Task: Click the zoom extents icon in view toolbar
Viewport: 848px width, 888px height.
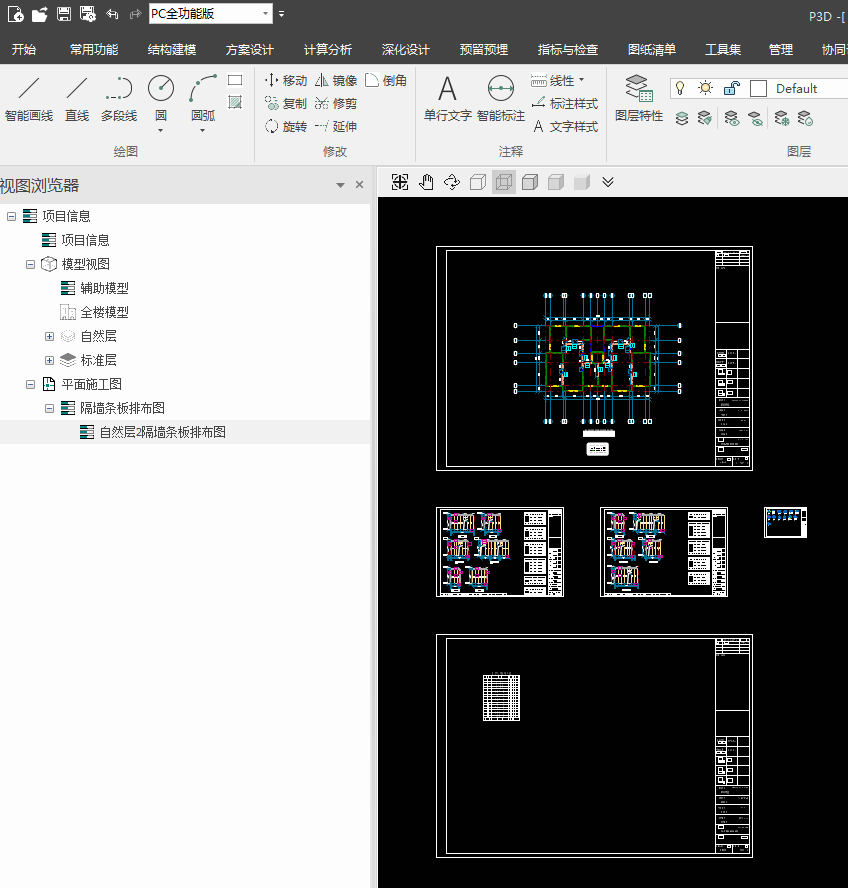Action: (400, 182)
